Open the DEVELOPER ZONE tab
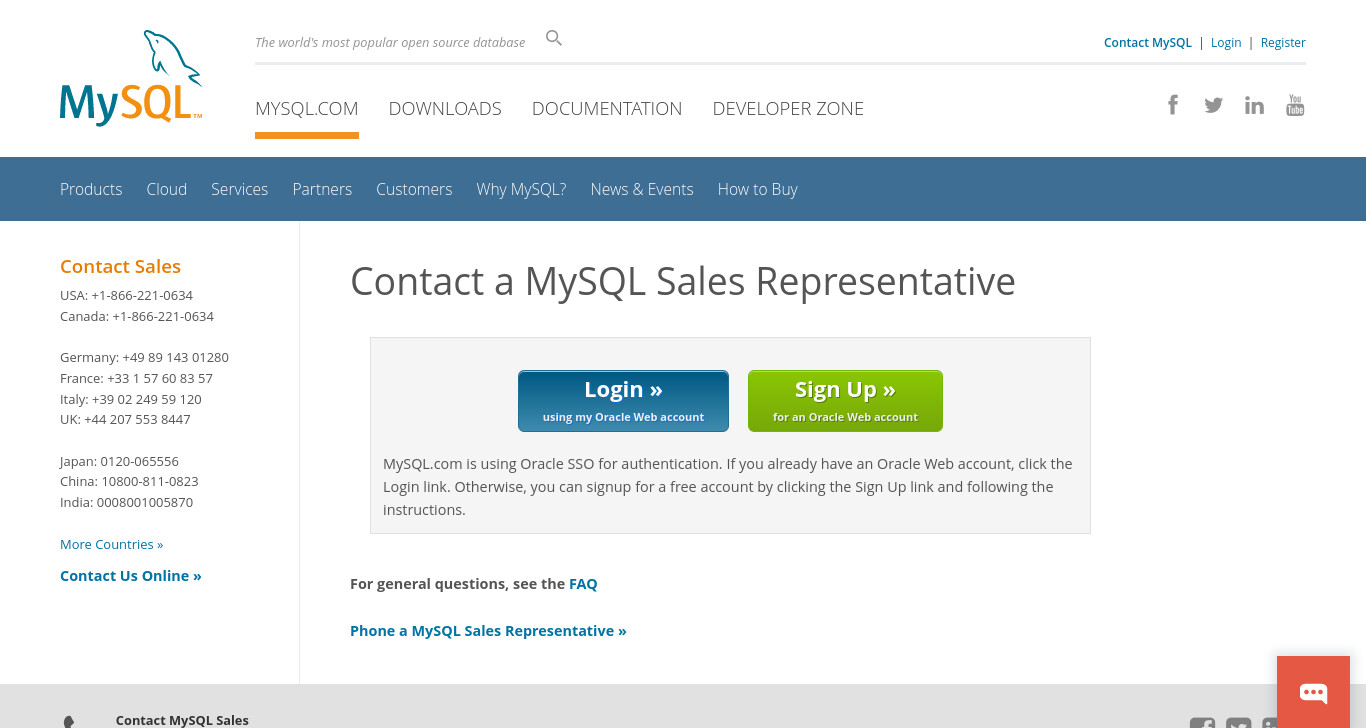Viewport: 1366px width, 728px height. 788,108
